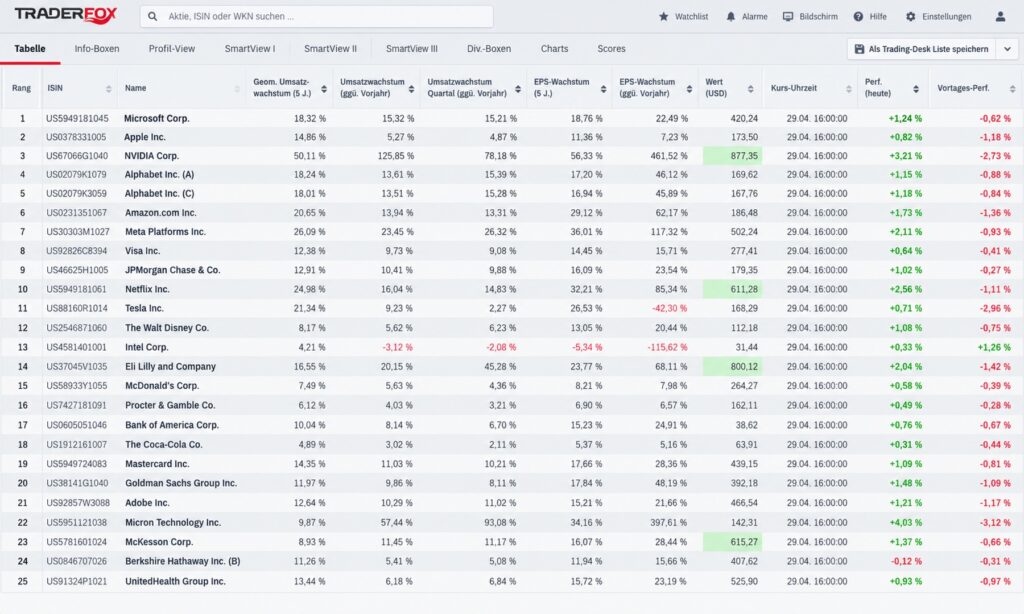Click the Hilfe question mark icon
Viewport: 1024px width, 614px height.
click(x=858, y=16)
